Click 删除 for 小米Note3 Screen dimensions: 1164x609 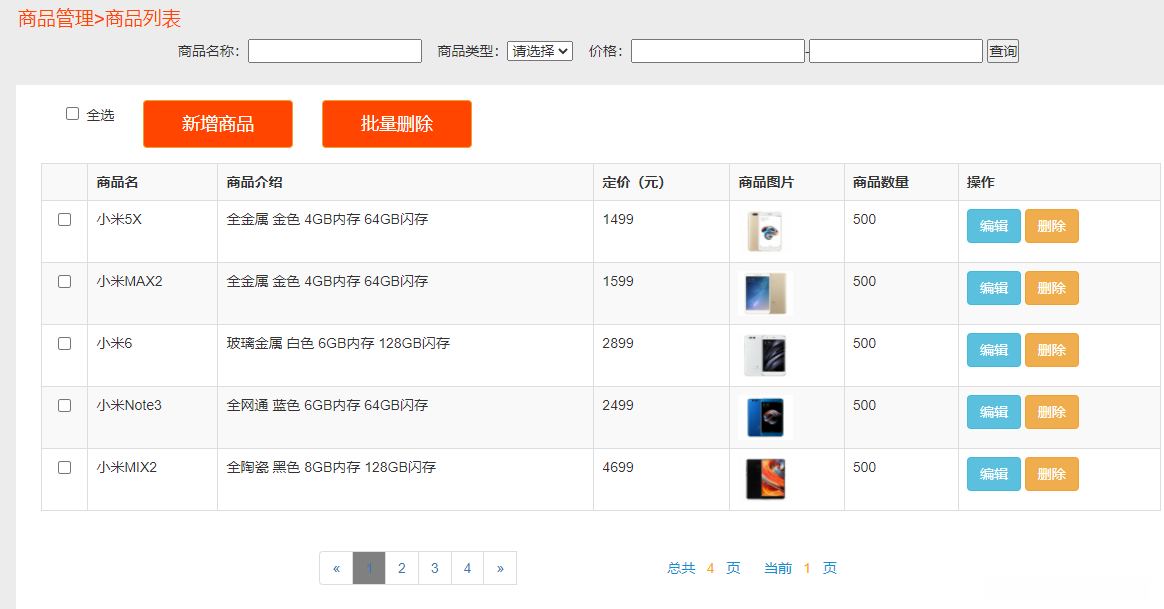[x=1051, y=412]
